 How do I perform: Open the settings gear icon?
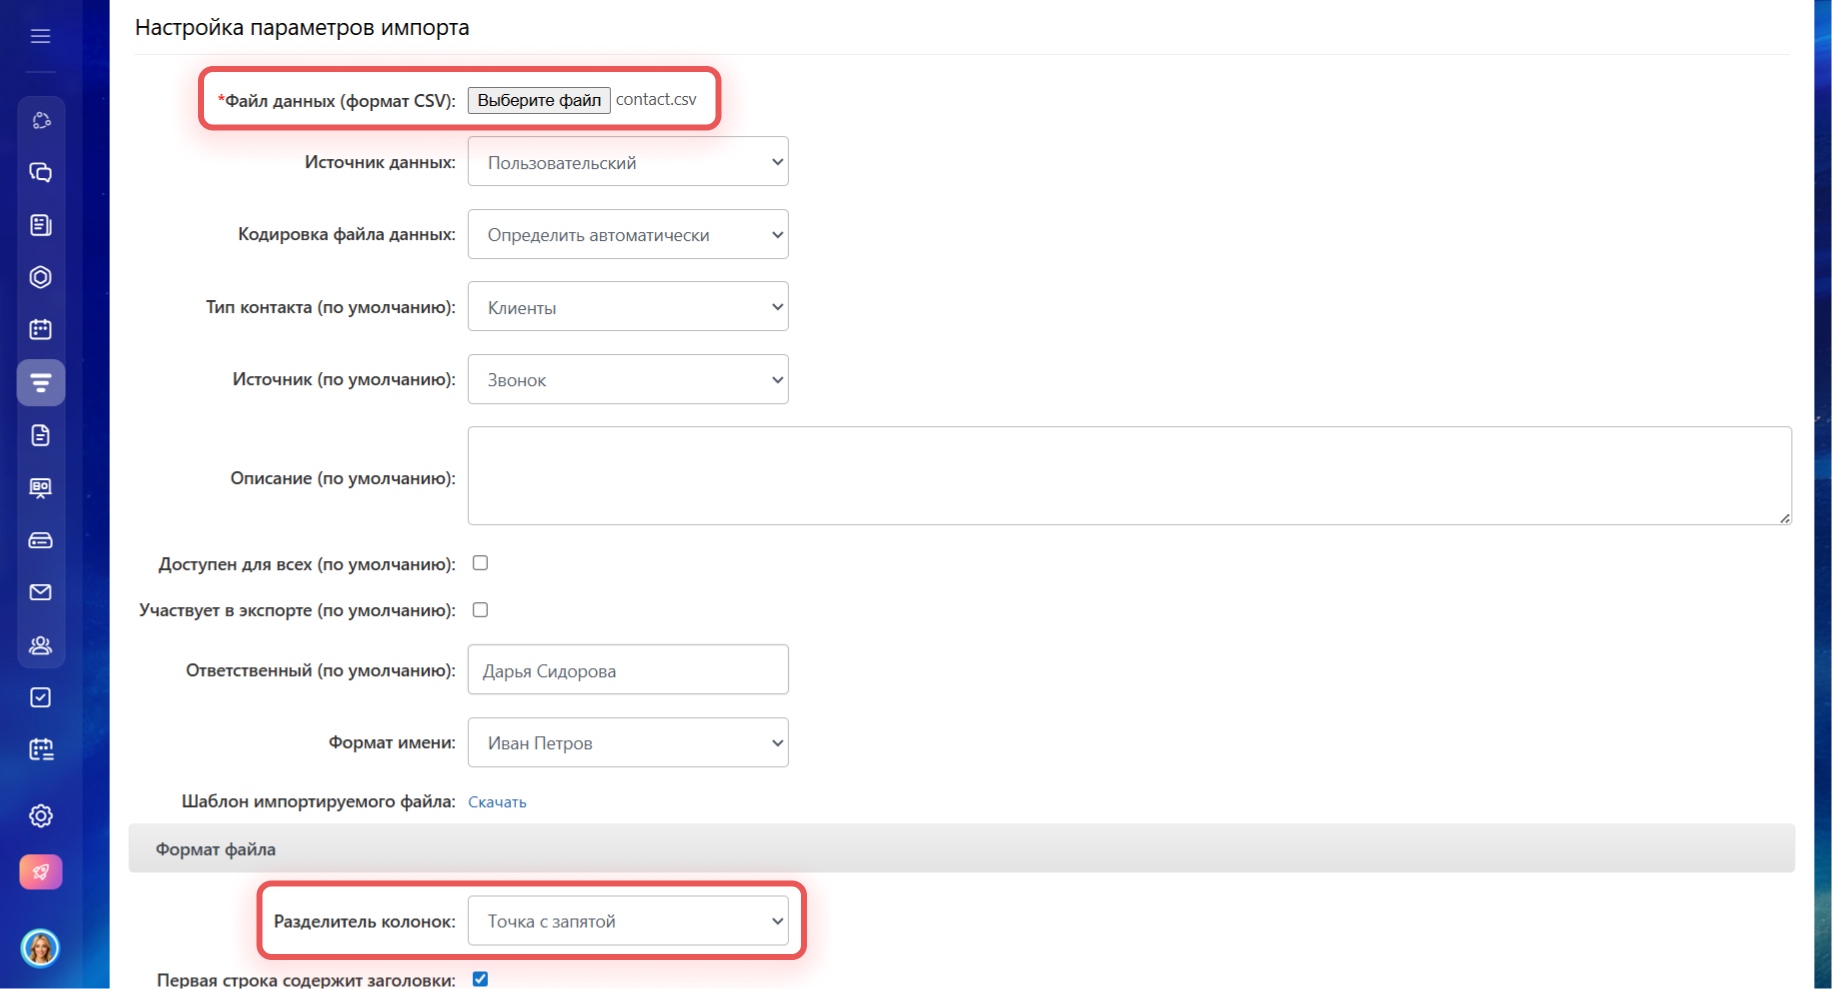pyautogui.click(x=41, y=816)
